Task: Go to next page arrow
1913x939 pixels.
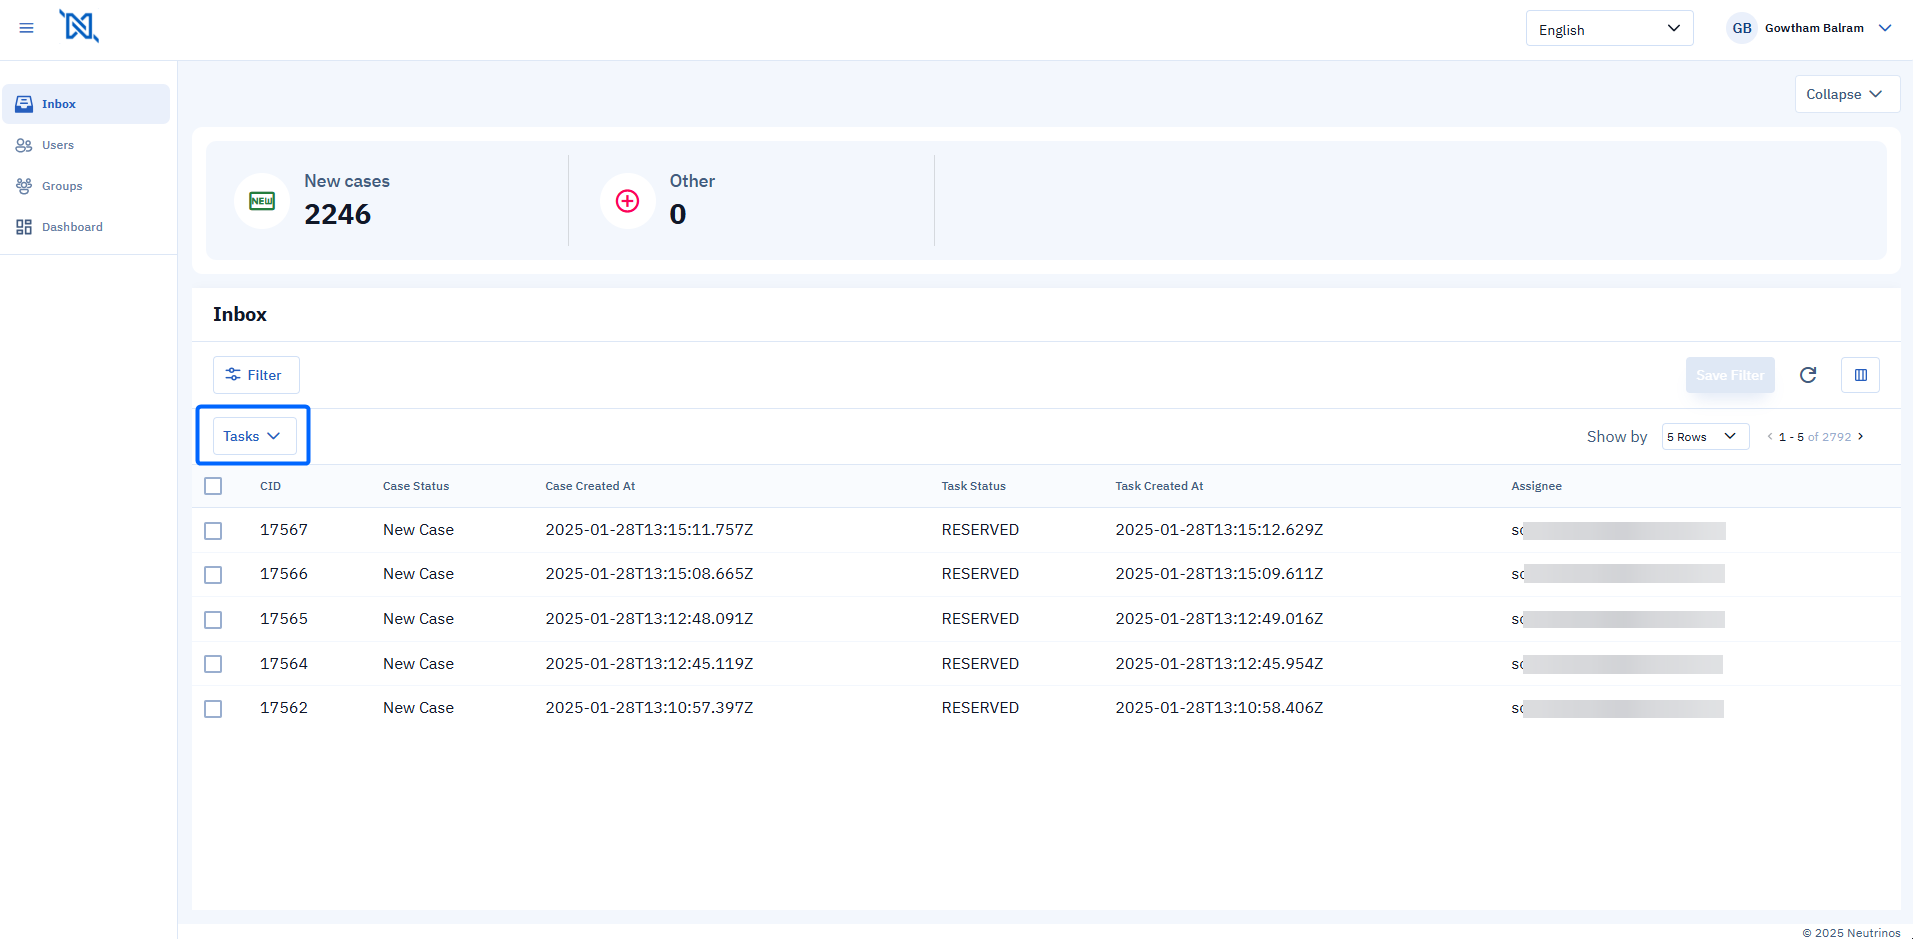Action: [1860, 437]
